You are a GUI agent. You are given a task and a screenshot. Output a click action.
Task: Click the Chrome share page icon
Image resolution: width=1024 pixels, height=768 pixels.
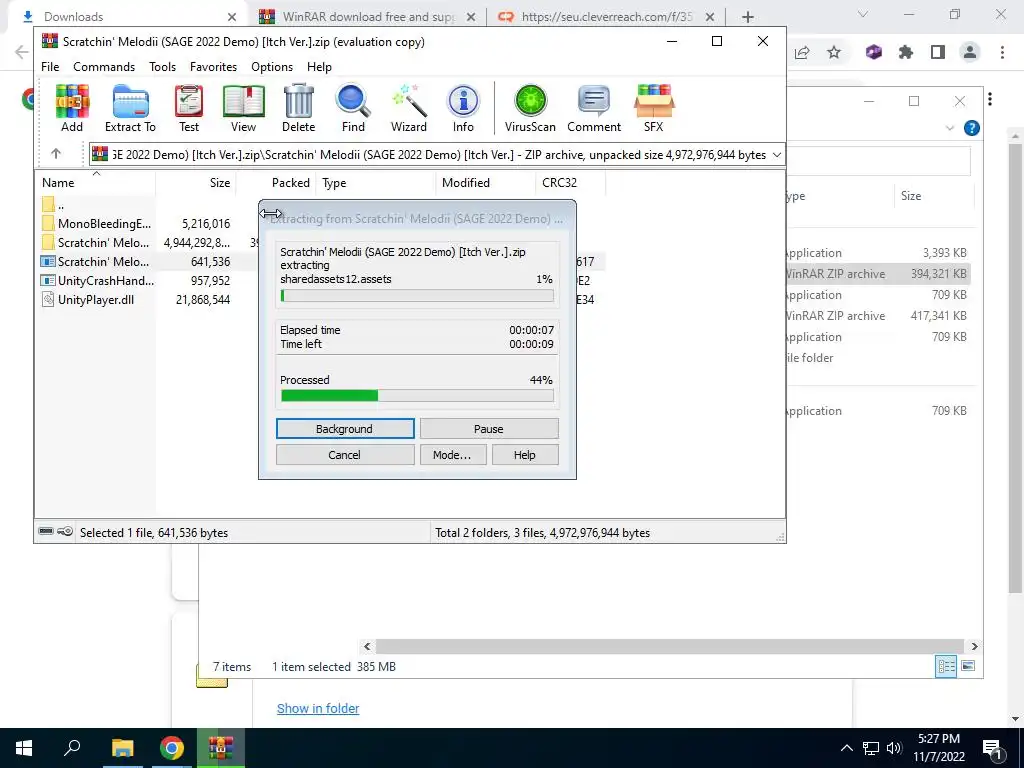[802, 52]
